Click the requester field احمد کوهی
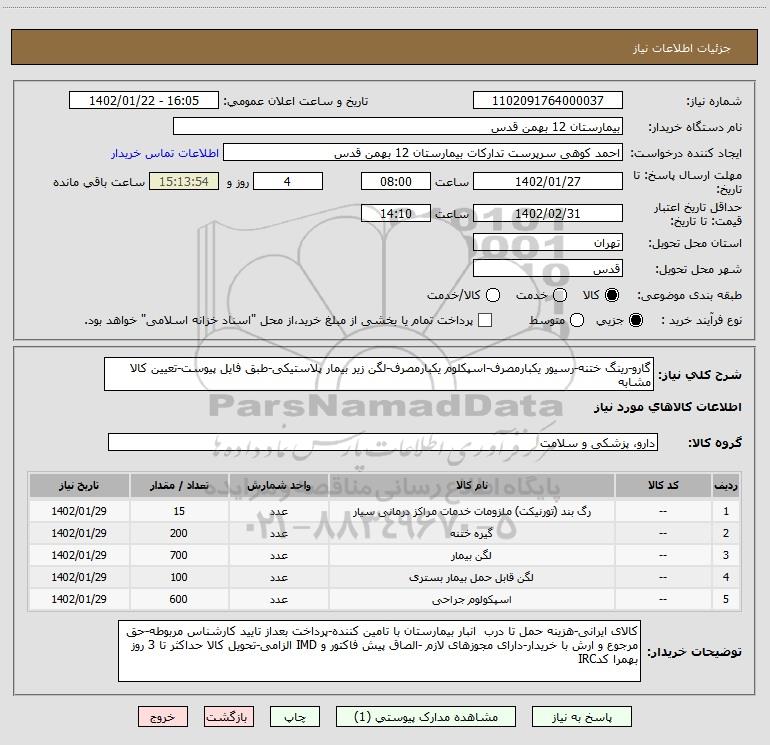 coord(423,153)
